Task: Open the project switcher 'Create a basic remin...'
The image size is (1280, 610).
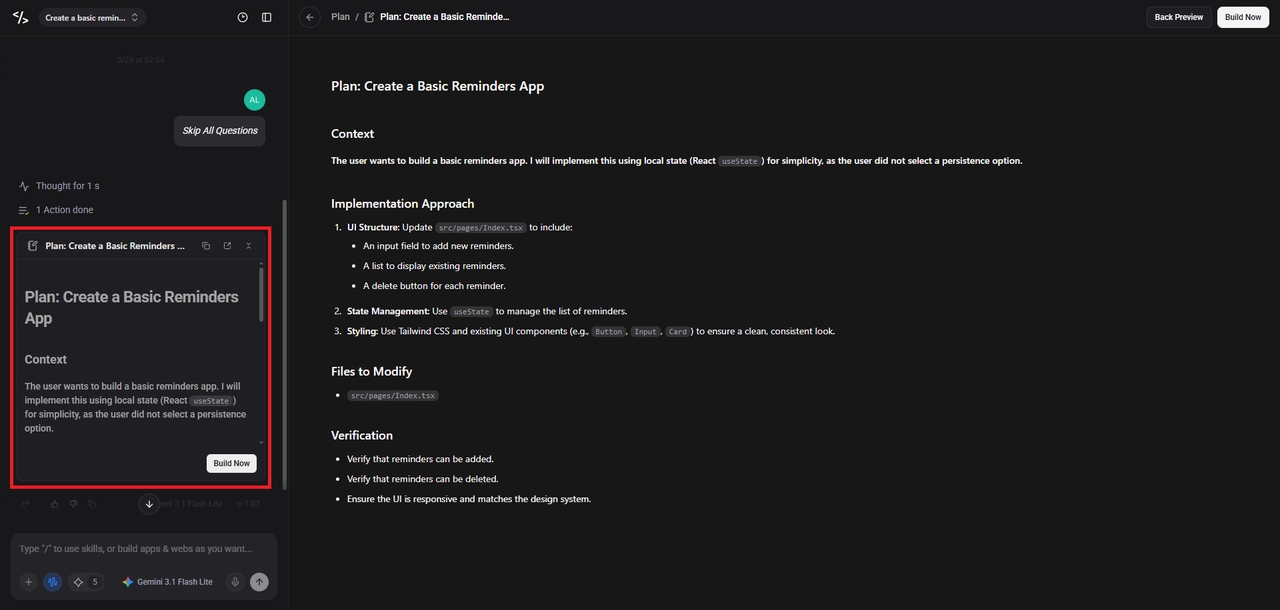Action: click(92, 17)
